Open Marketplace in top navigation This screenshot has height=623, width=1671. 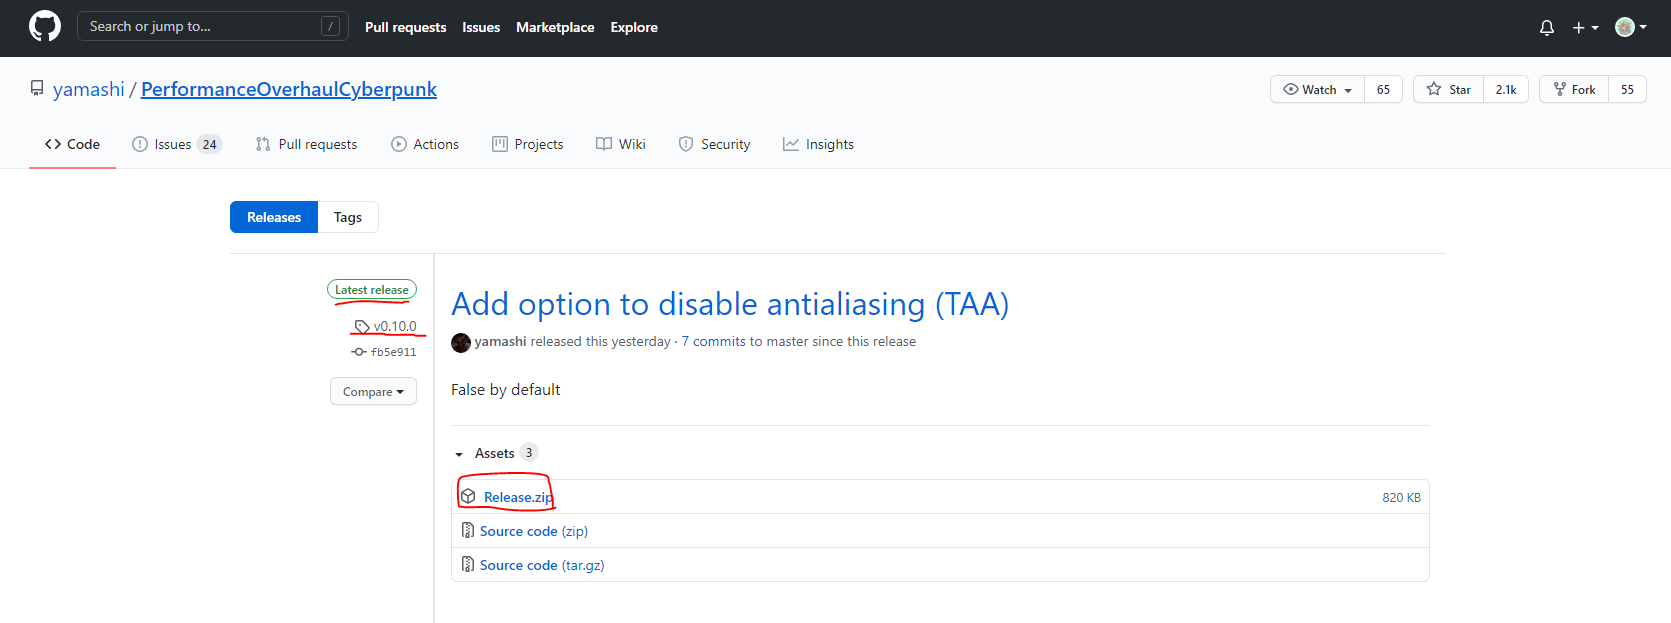[555, 27]
